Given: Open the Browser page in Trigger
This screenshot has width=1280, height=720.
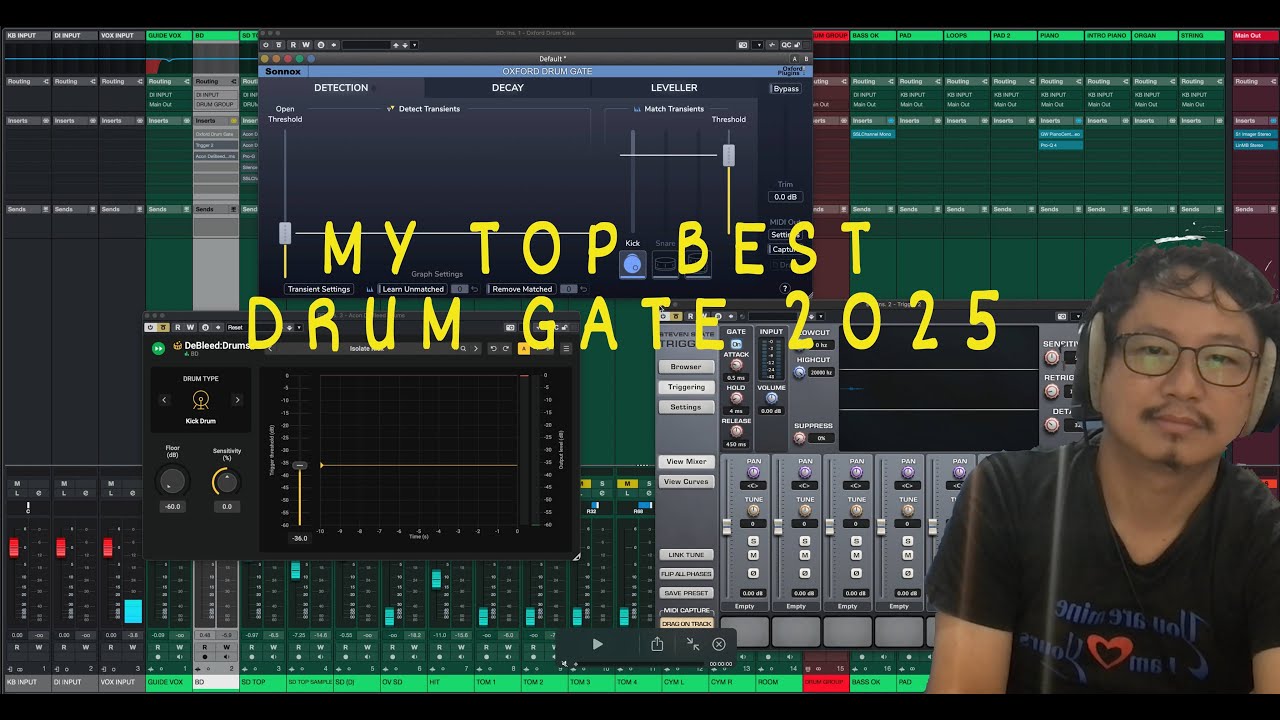Looking at the screenshot, I should coord(686,367).
